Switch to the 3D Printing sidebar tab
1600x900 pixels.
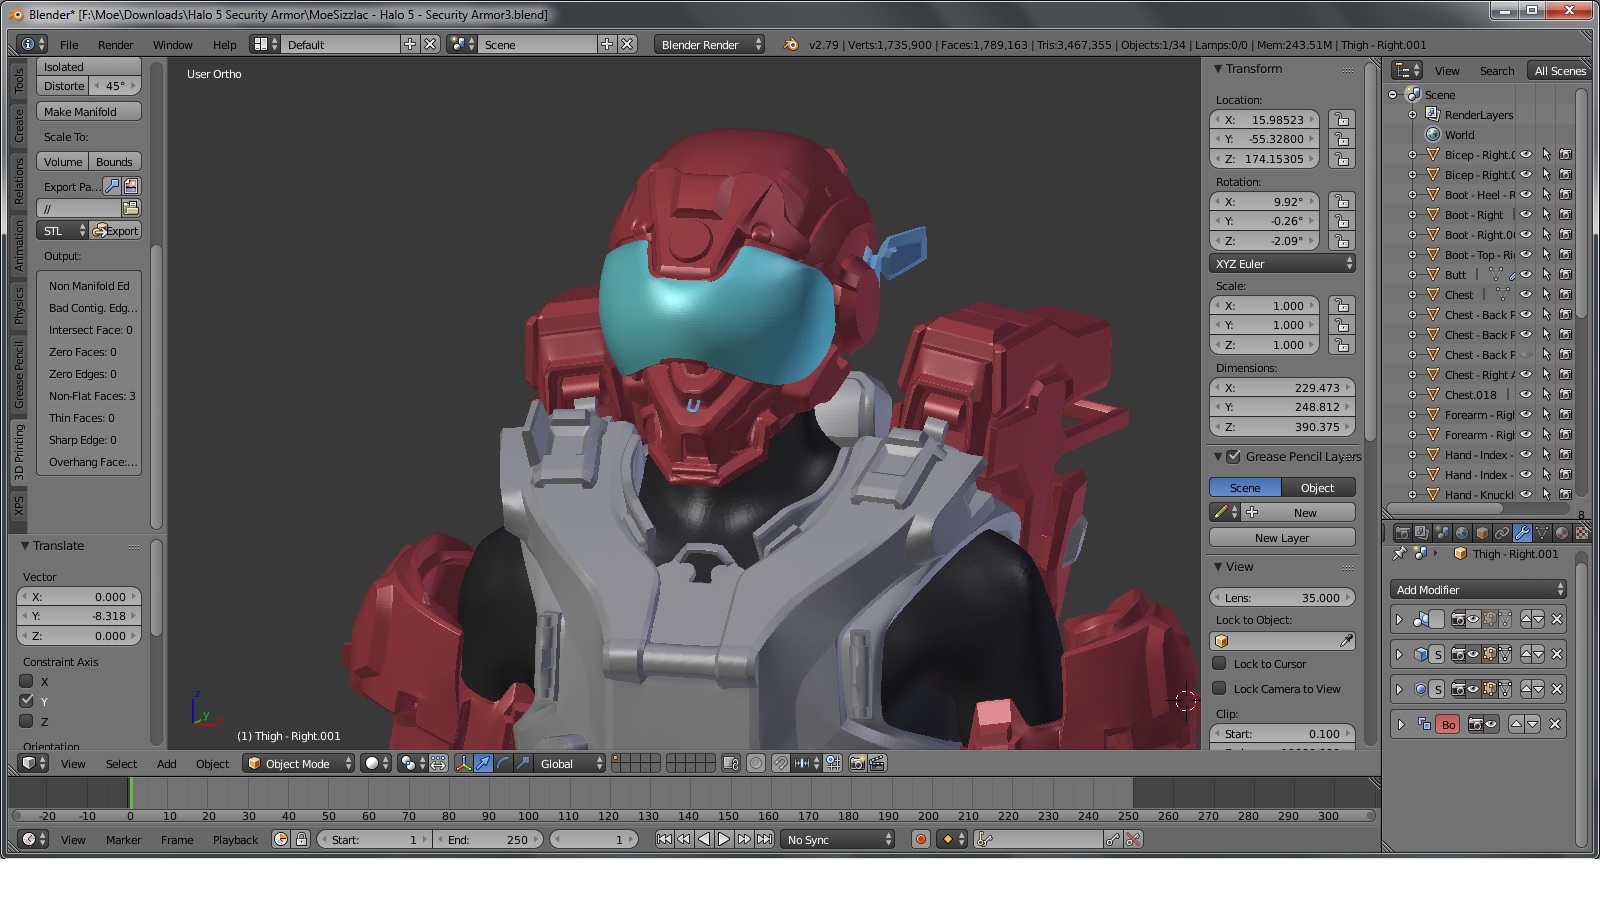click(18, 452)
